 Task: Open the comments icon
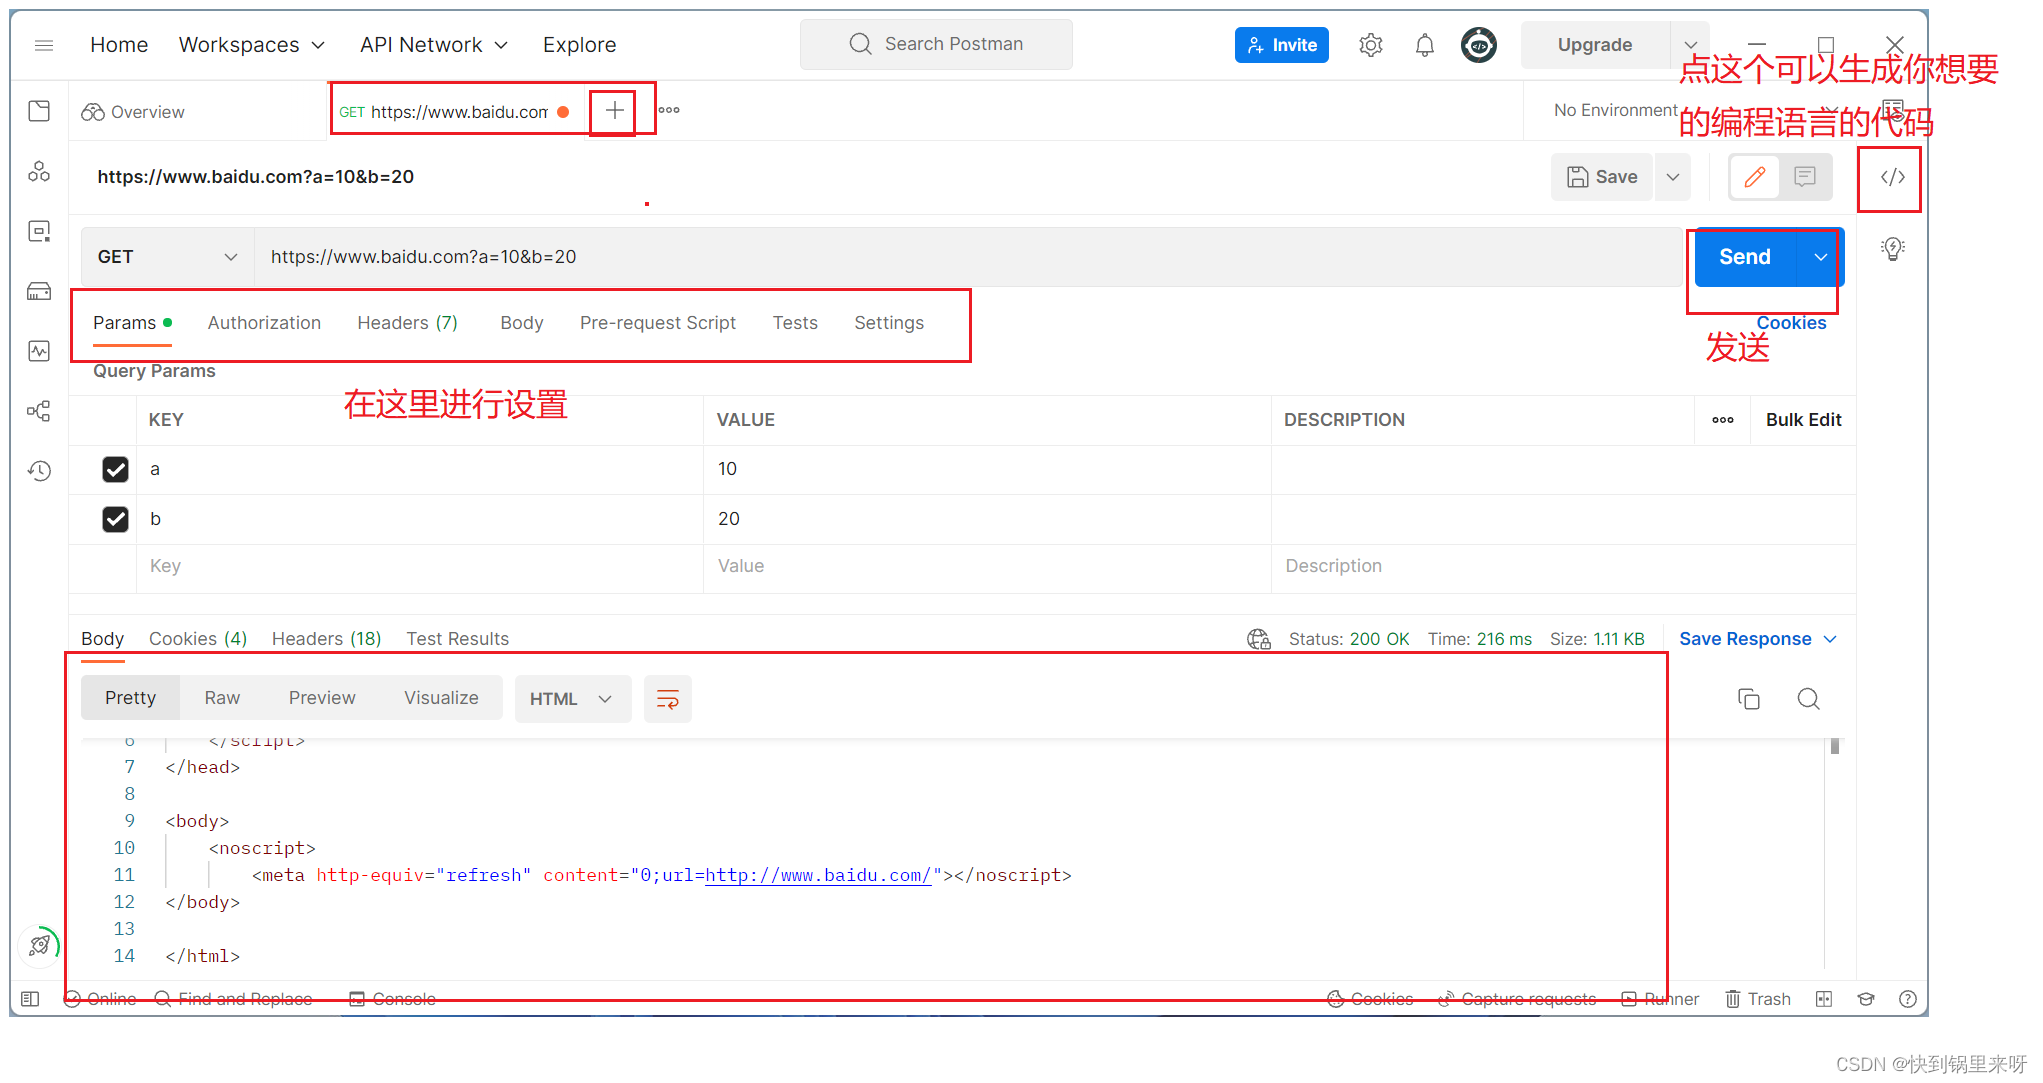pyautogui.click(x=1805, y=177)
